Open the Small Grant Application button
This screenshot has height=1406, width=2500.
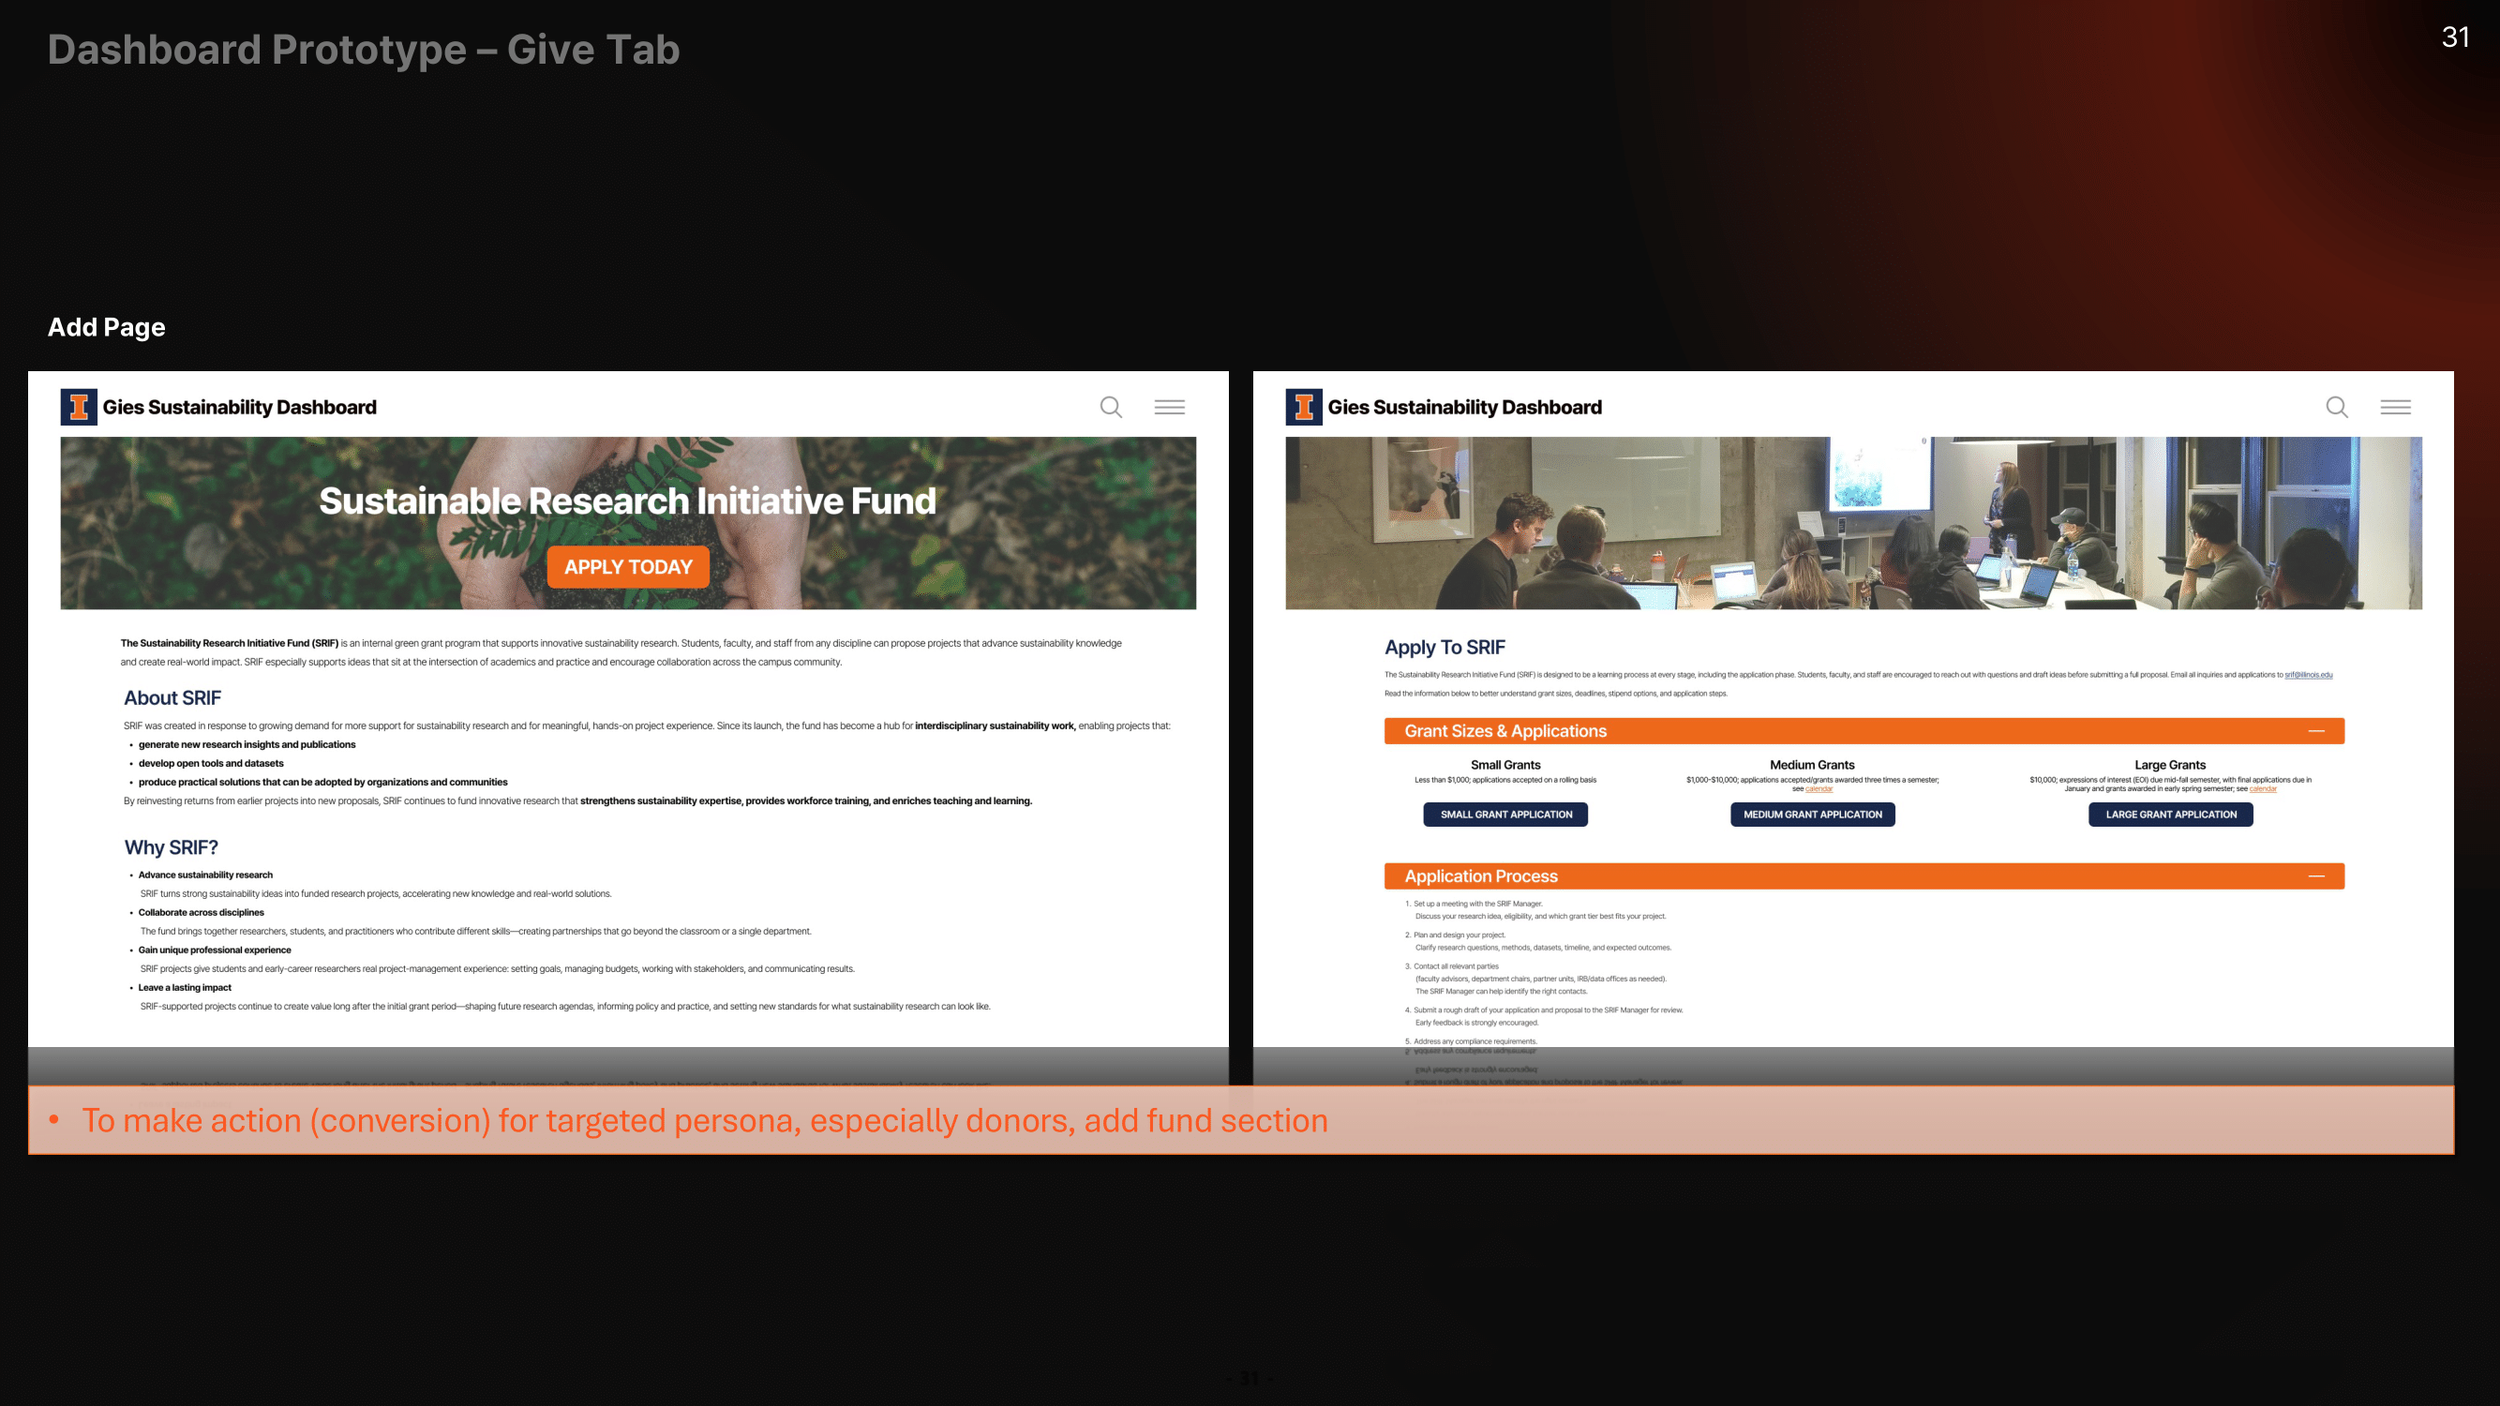tap(1505, 814)
